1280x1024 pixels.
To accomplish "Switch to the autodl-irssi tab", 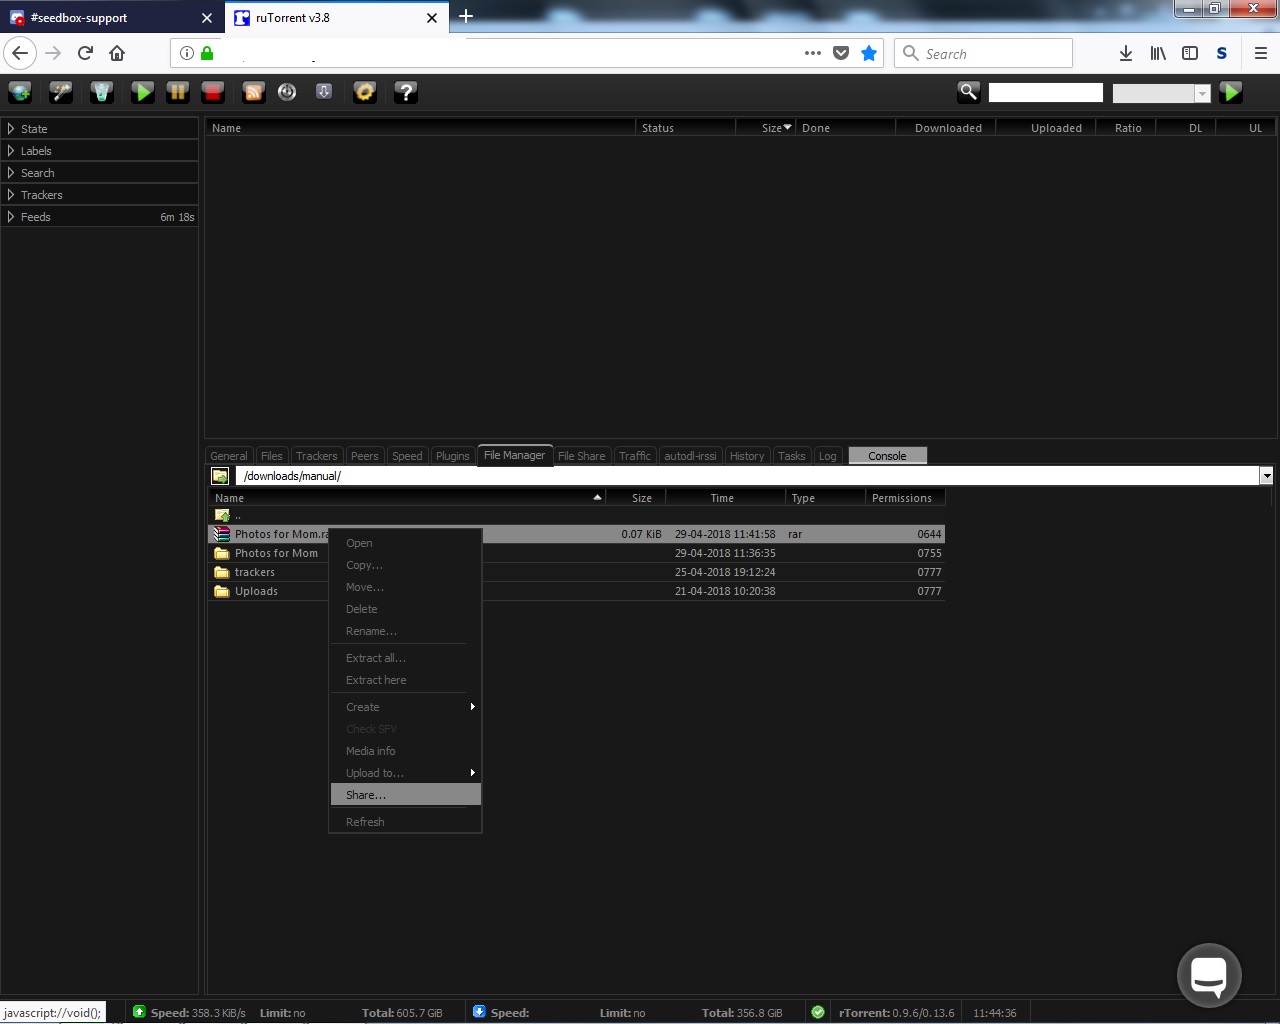I will click(690, 456).
